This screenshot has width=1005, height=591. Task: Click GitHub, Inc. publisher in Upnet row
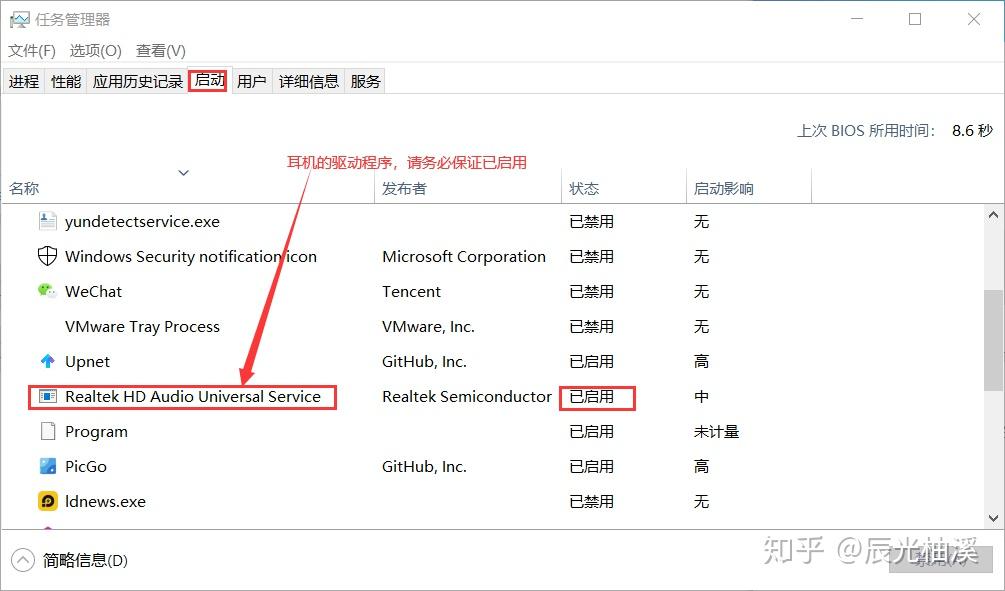[x=424, y=362]
